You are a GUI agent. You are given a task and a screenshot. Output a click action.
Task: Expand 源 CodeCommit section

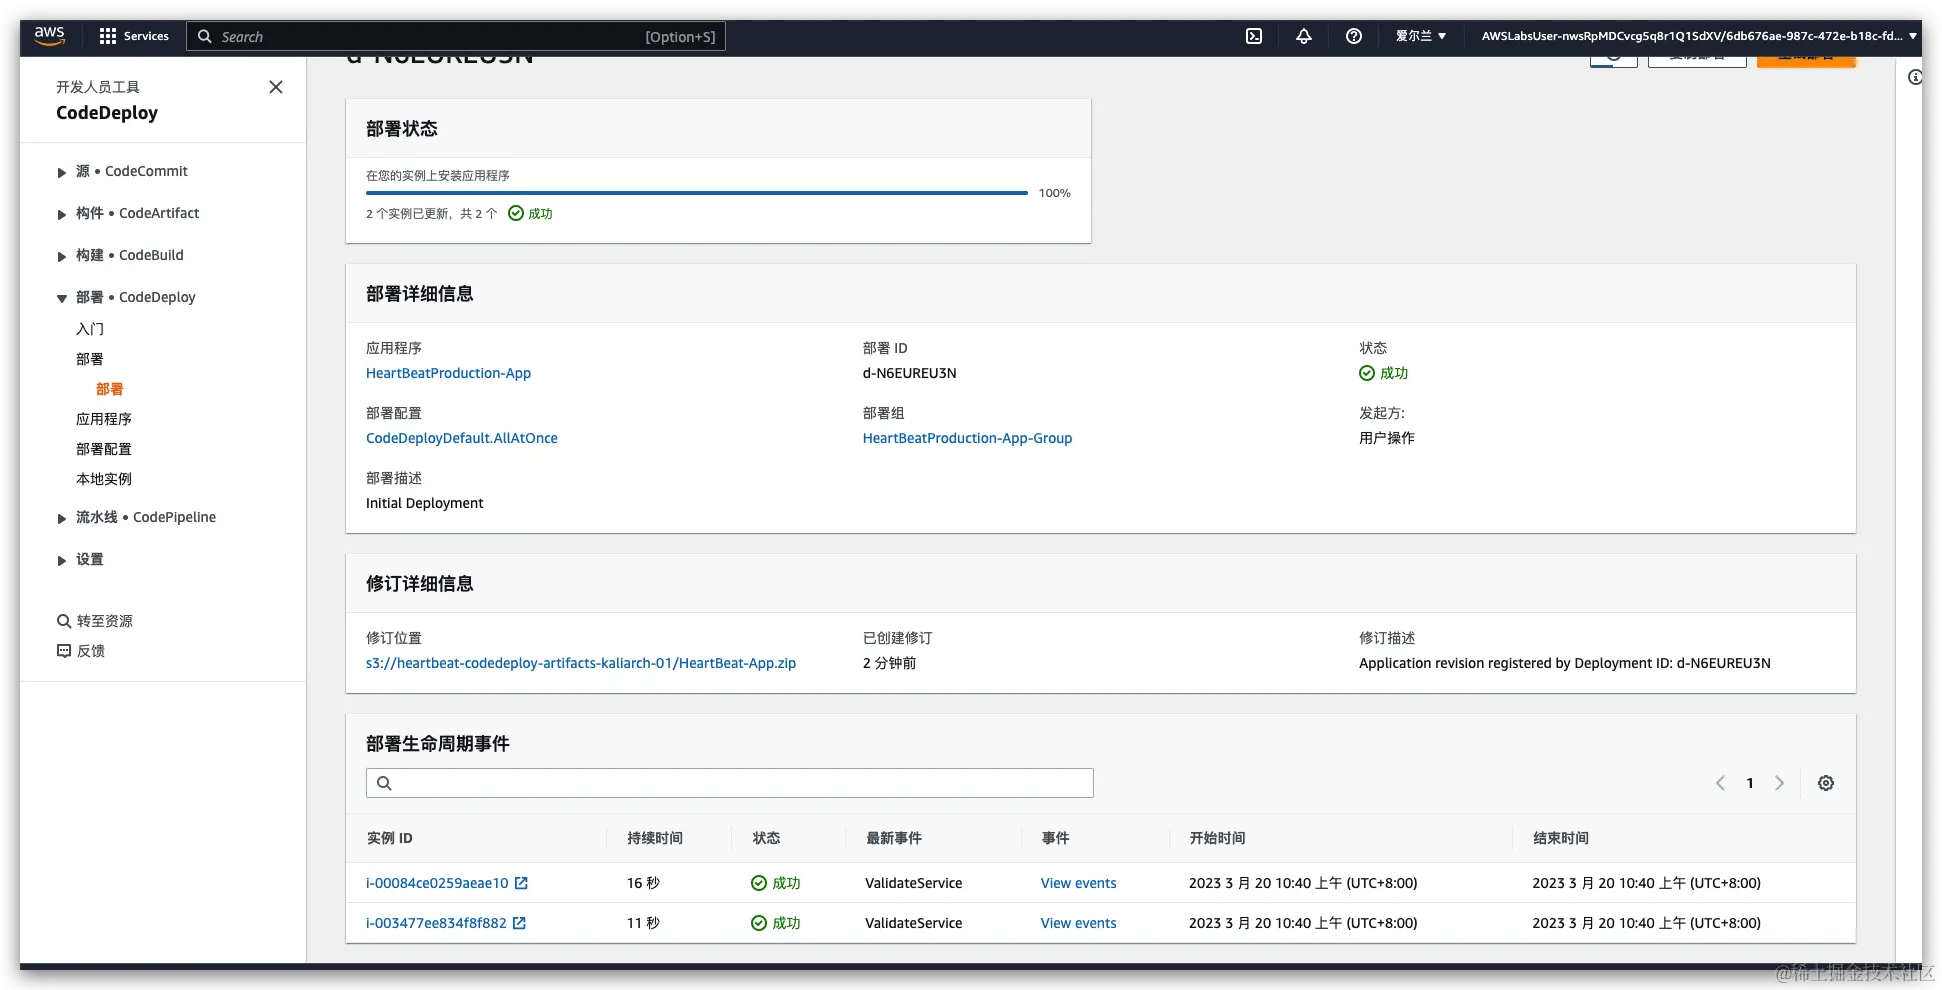[x=62, y=172]
